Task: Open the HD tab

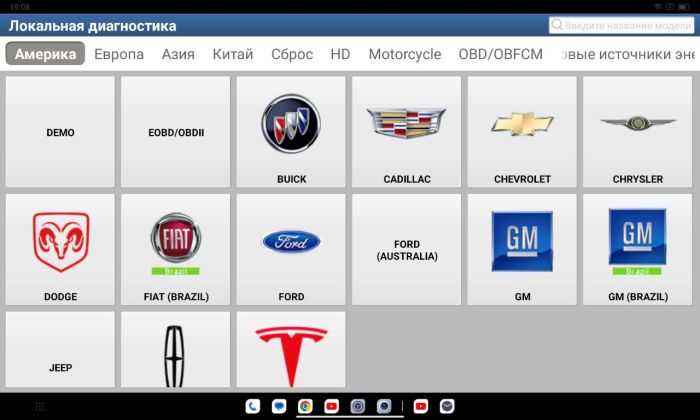Action: [x=340, y=54]
